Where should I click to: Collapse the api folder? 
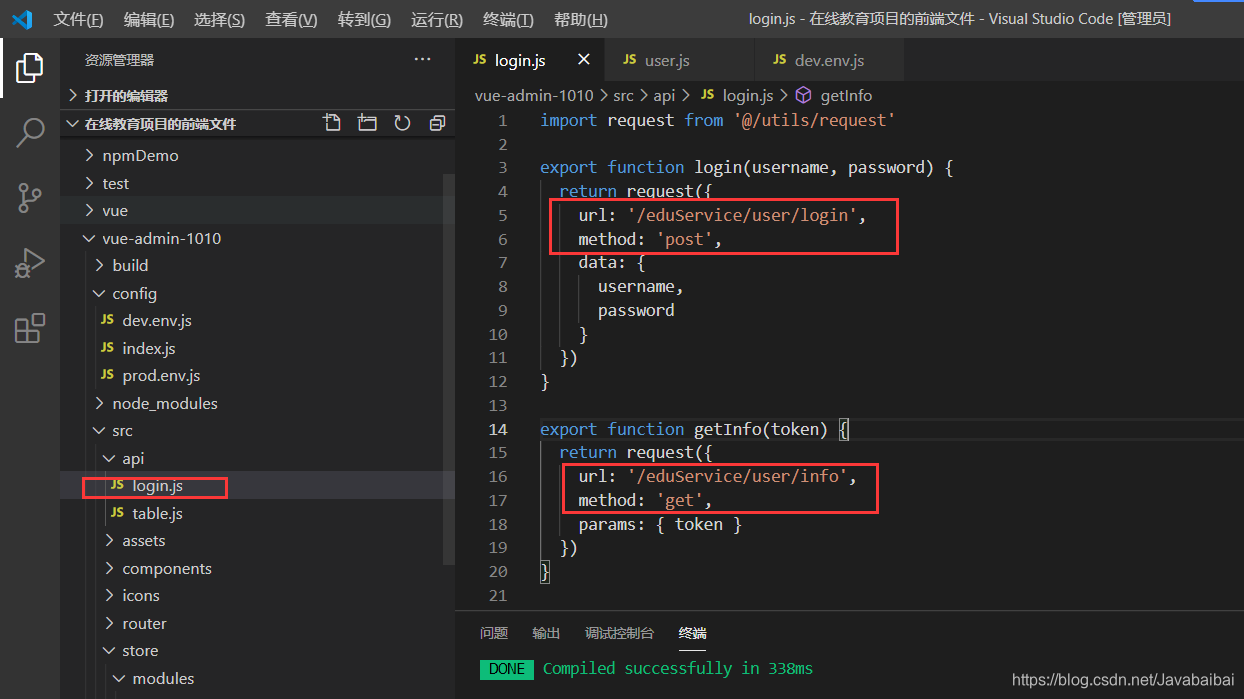[109, 458]
